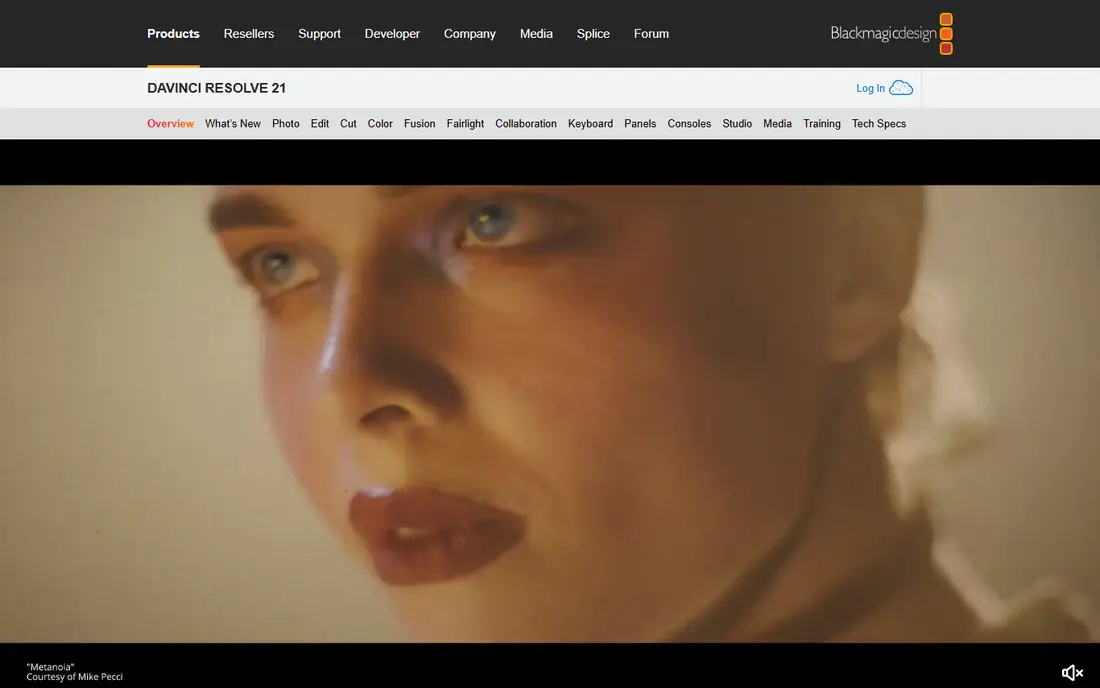
Task: Open the Consoles tab
Action: [x=689, y=123]
